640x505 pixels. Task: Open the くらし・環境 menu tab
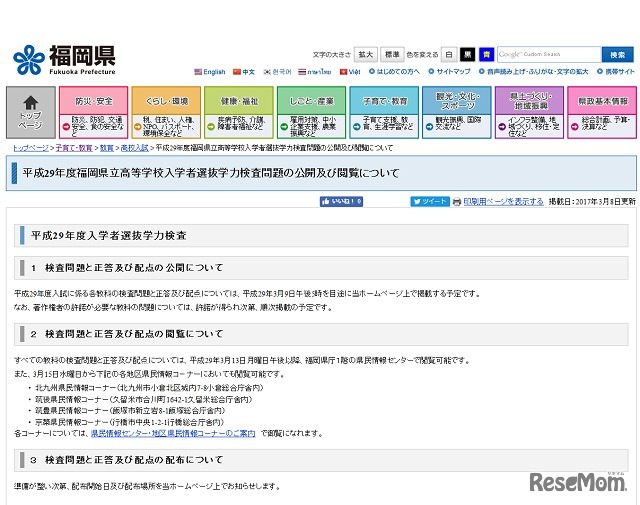pyautogui.click(x=167, y=101)
